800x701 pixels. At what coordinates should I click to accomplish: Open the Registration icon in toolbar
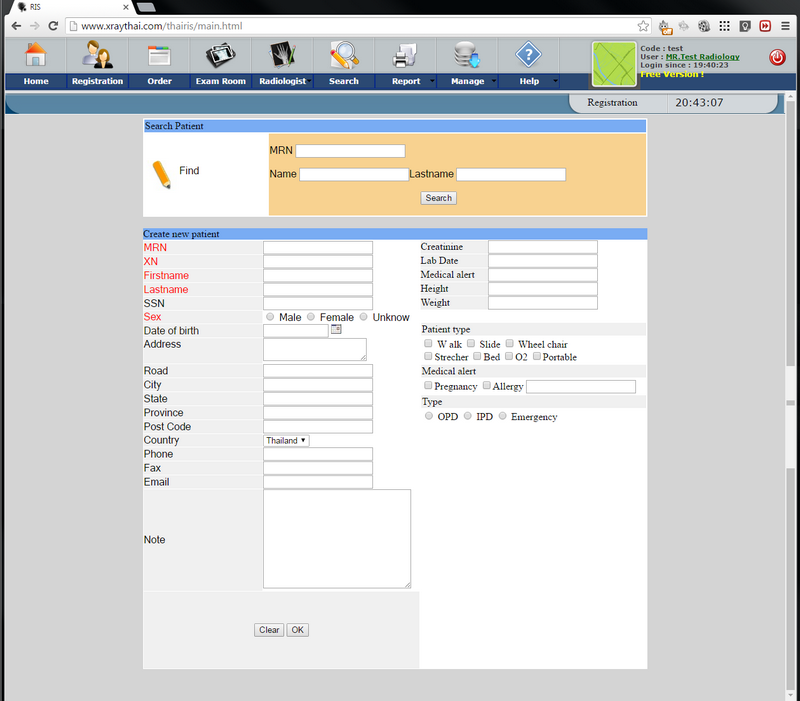pyautogui.click(x=97, y=55)
